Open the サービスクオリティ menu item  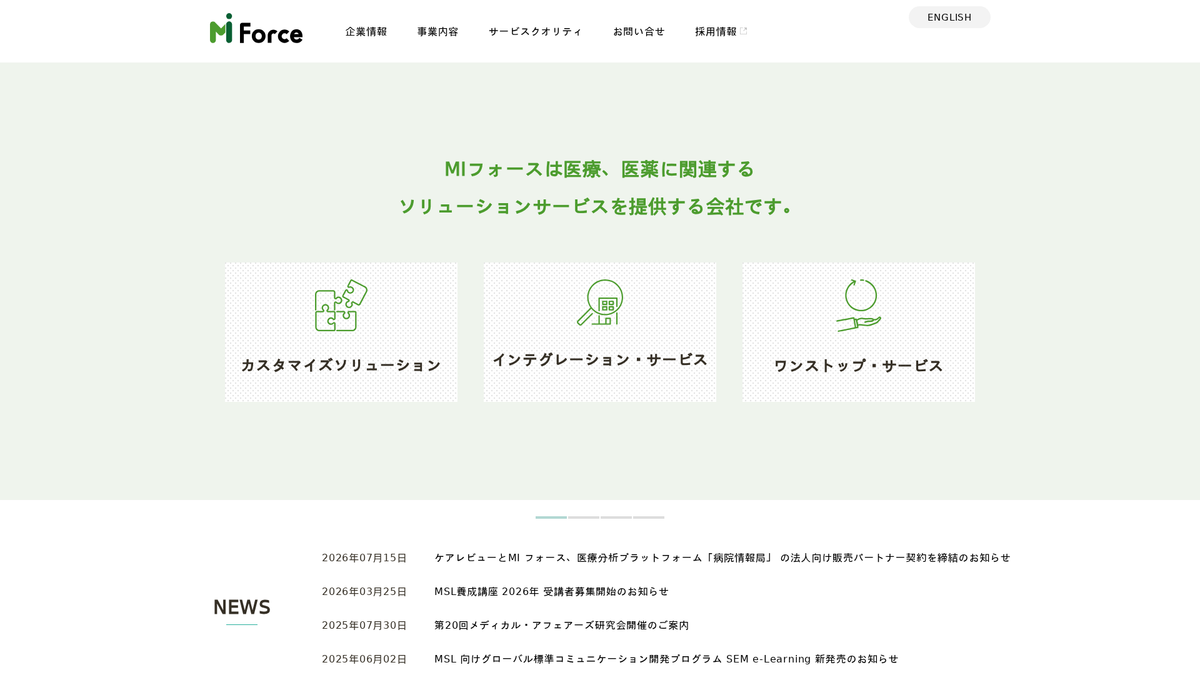coord(535,31)
